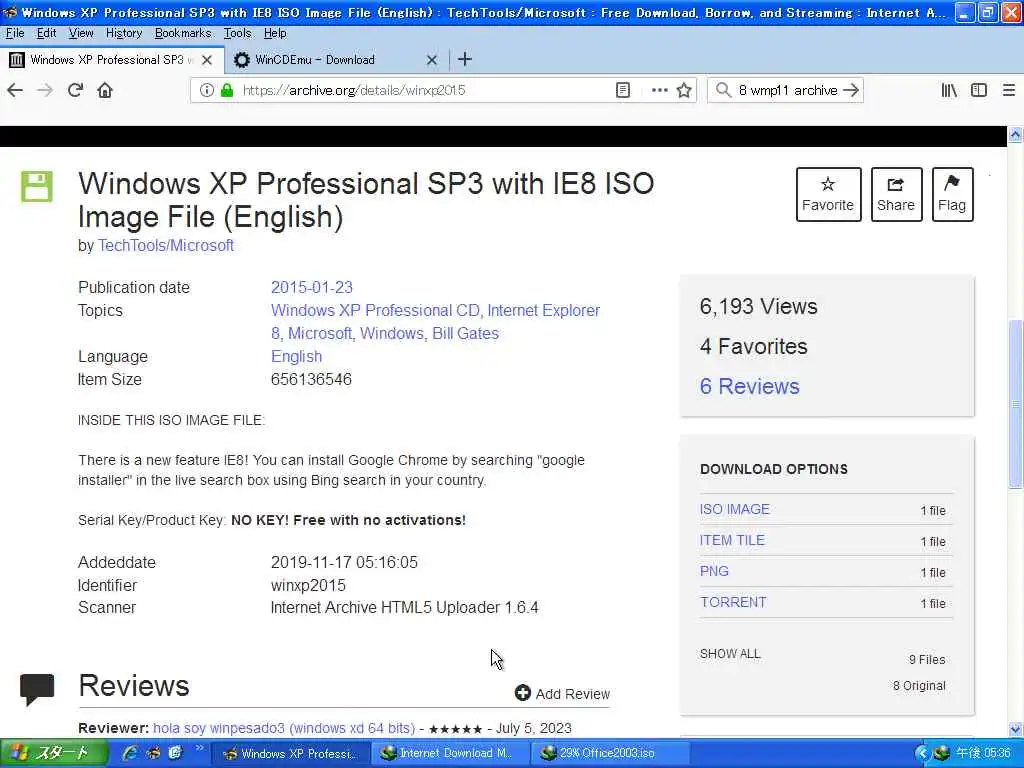
Task: Open a new tab with plus button
Action: (465, 59)
